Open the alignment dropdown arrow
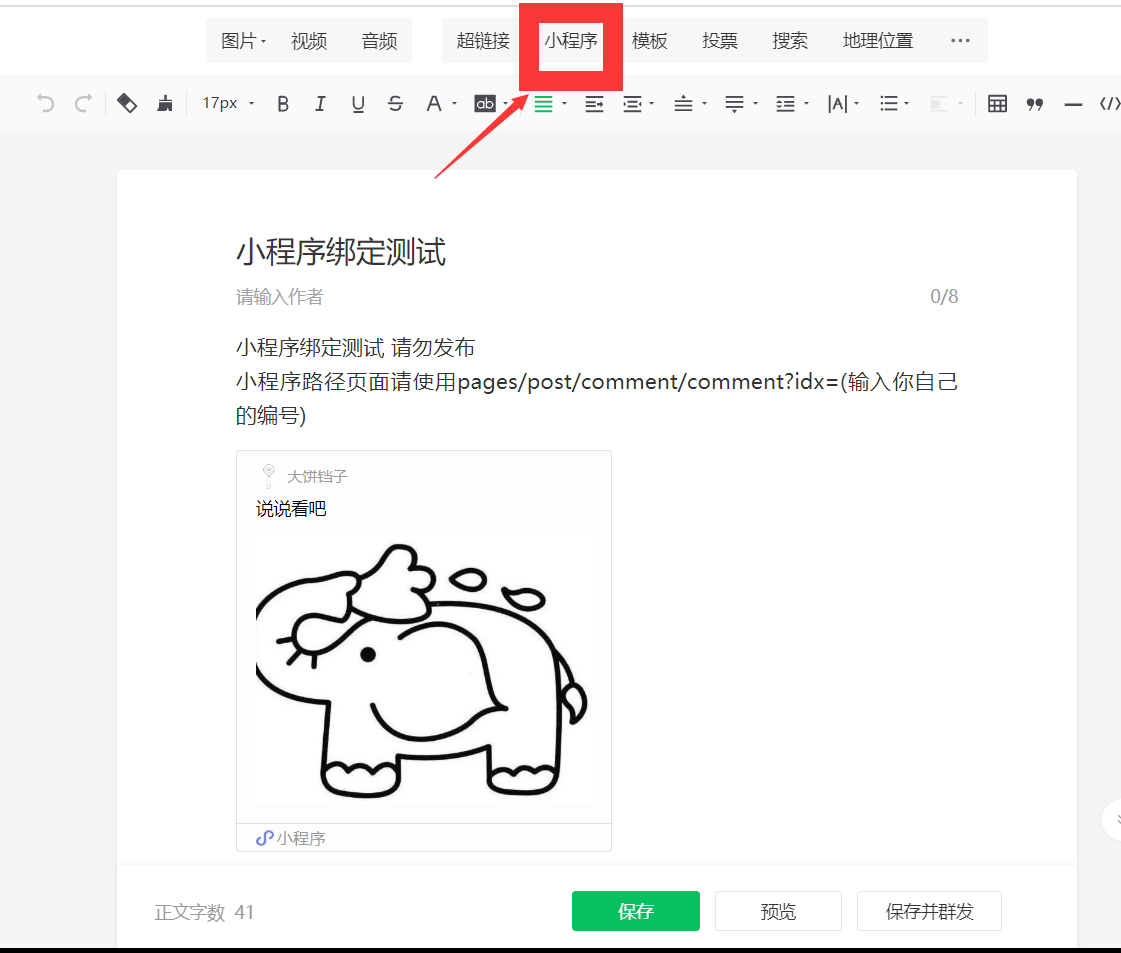This screenshot has height=953, width=1121. pos(565,104)
